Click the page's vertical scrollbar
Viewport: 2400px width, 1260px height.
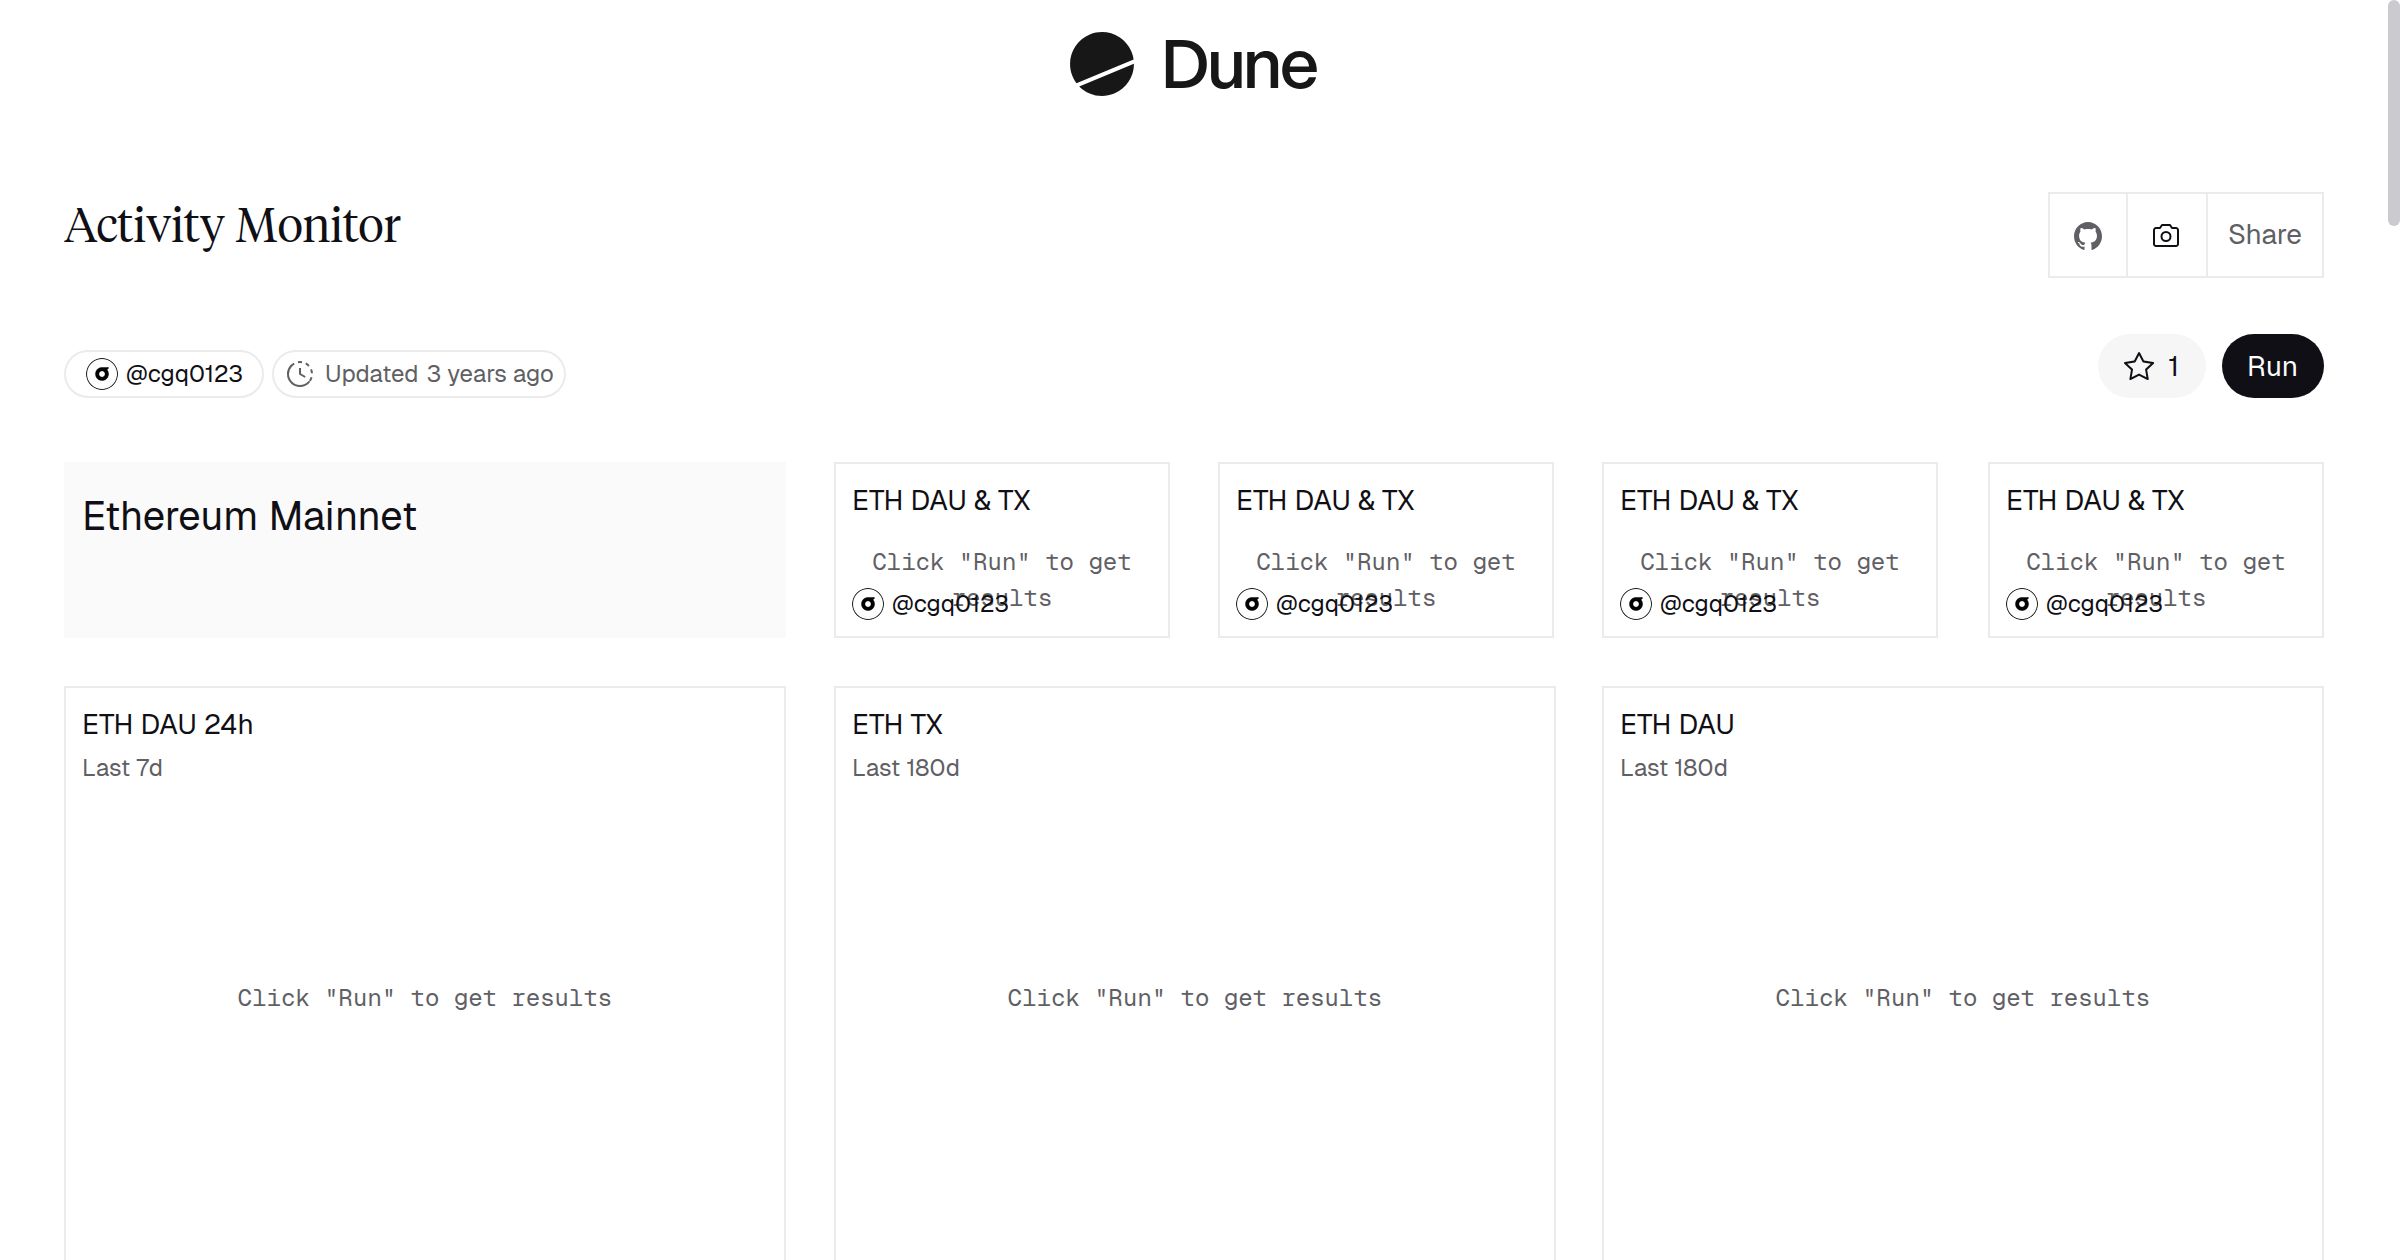click(x=2392, y=110)
